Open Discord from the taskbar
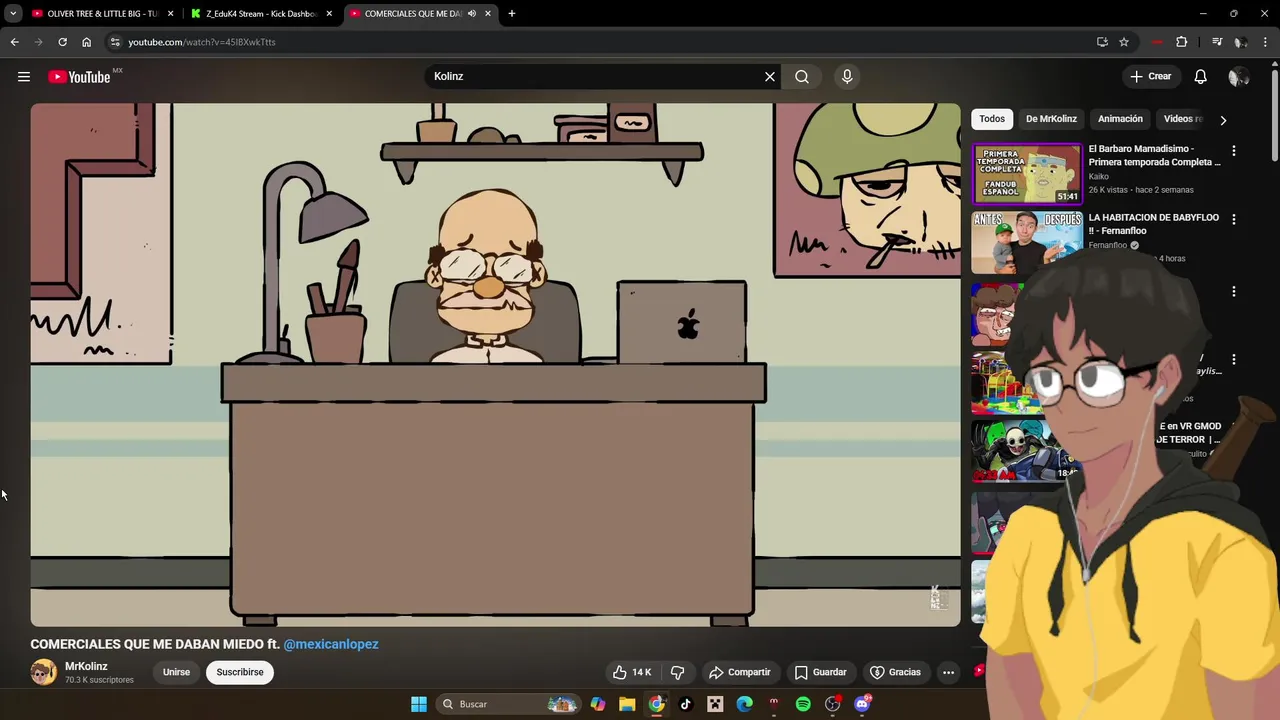Image resolution: width=1280 pixels, height=720 pixels. point(862,704)
